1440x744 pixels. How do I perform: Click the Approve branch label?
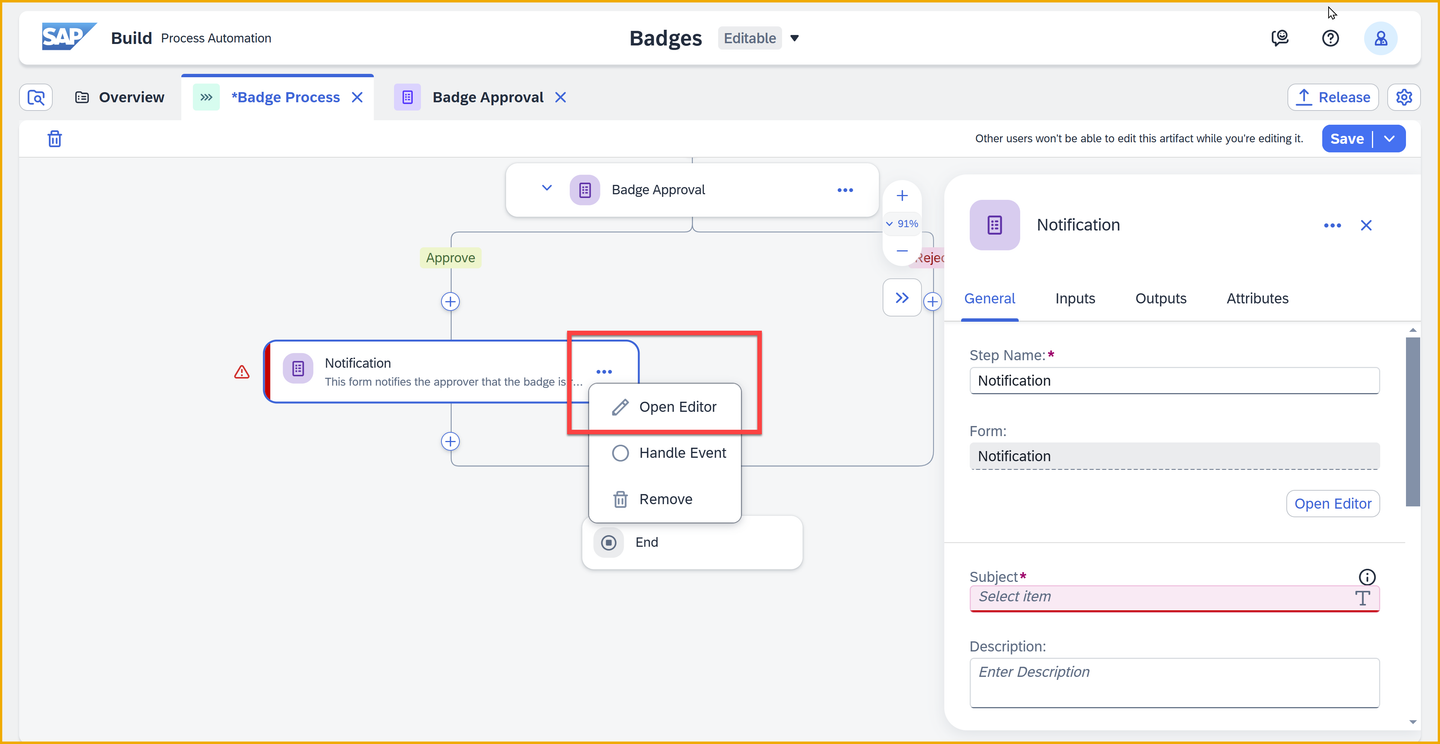(451, 258)
